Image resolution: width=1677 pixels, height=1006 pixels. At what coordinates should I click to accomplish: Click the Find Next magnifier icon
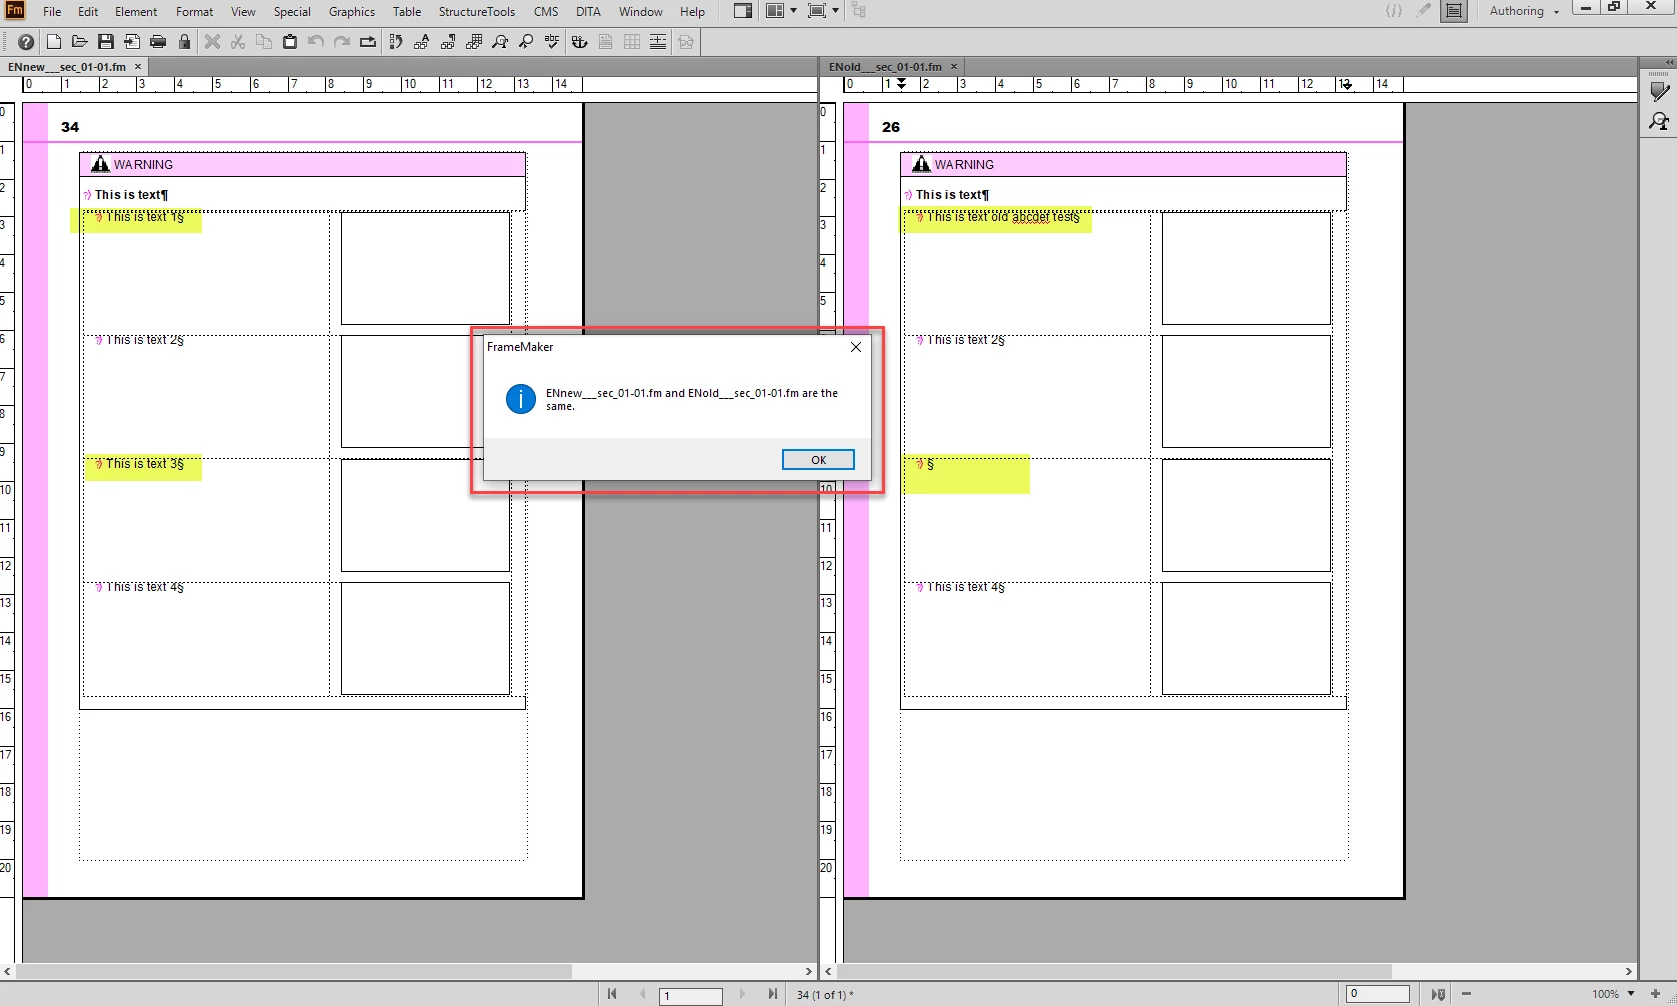526,42
